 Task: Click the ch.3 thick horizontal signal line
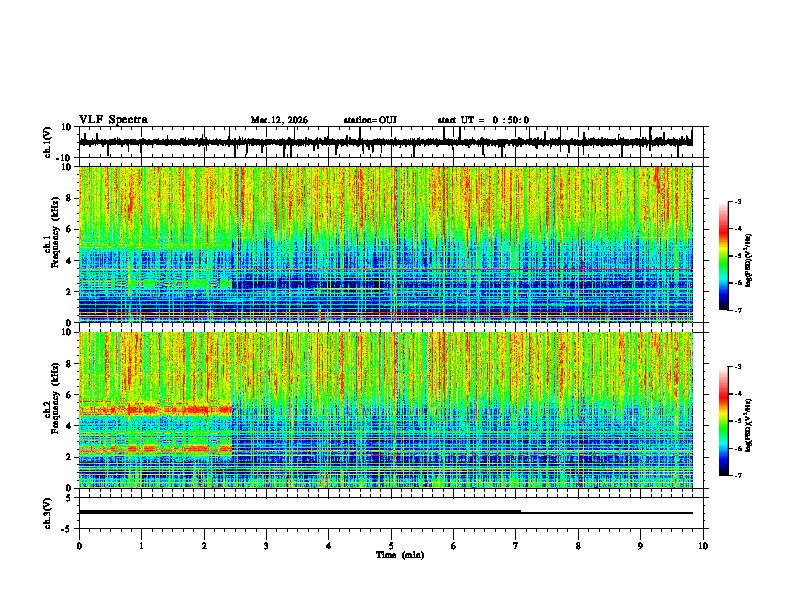point(300,512)
